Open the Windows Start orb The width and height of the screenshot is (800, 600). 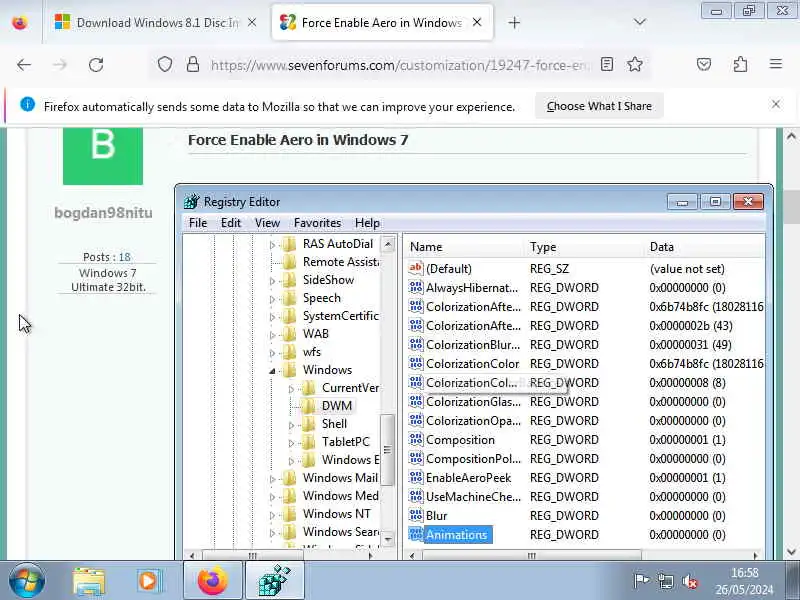point(27,581)
